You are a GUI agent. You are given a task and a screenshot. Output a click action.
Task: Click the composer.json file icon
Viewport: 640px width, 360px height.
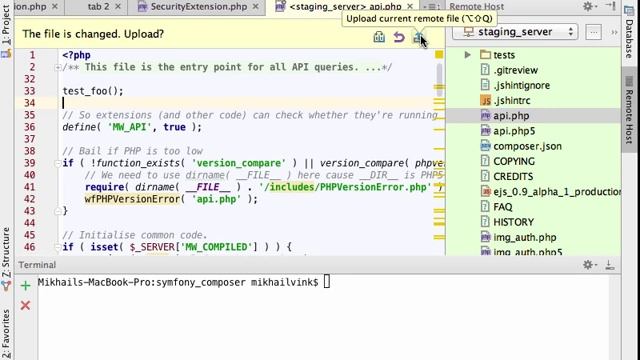(485, 146)
